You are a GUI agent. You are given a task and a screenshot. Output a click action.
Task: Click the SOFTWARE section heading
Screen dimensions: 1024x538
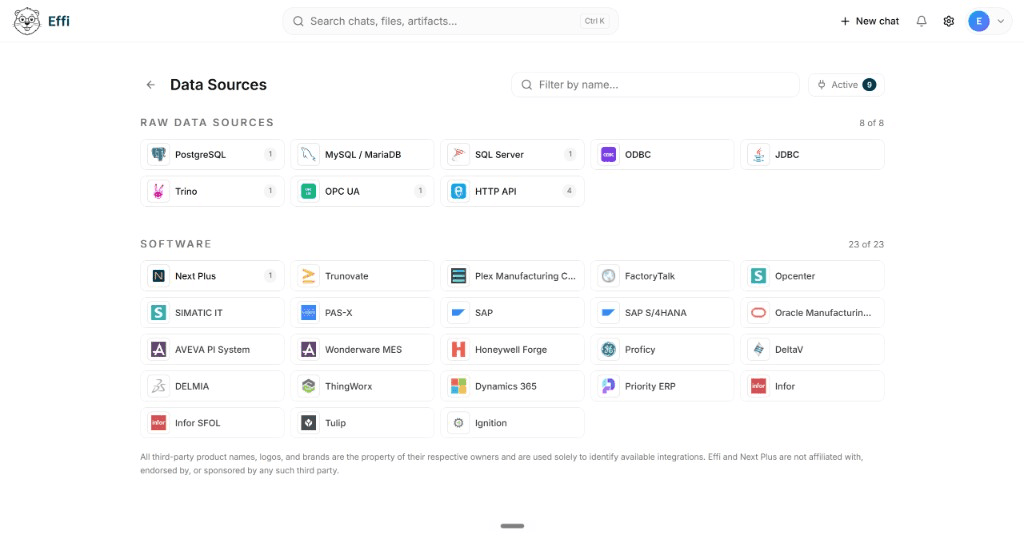176,244
